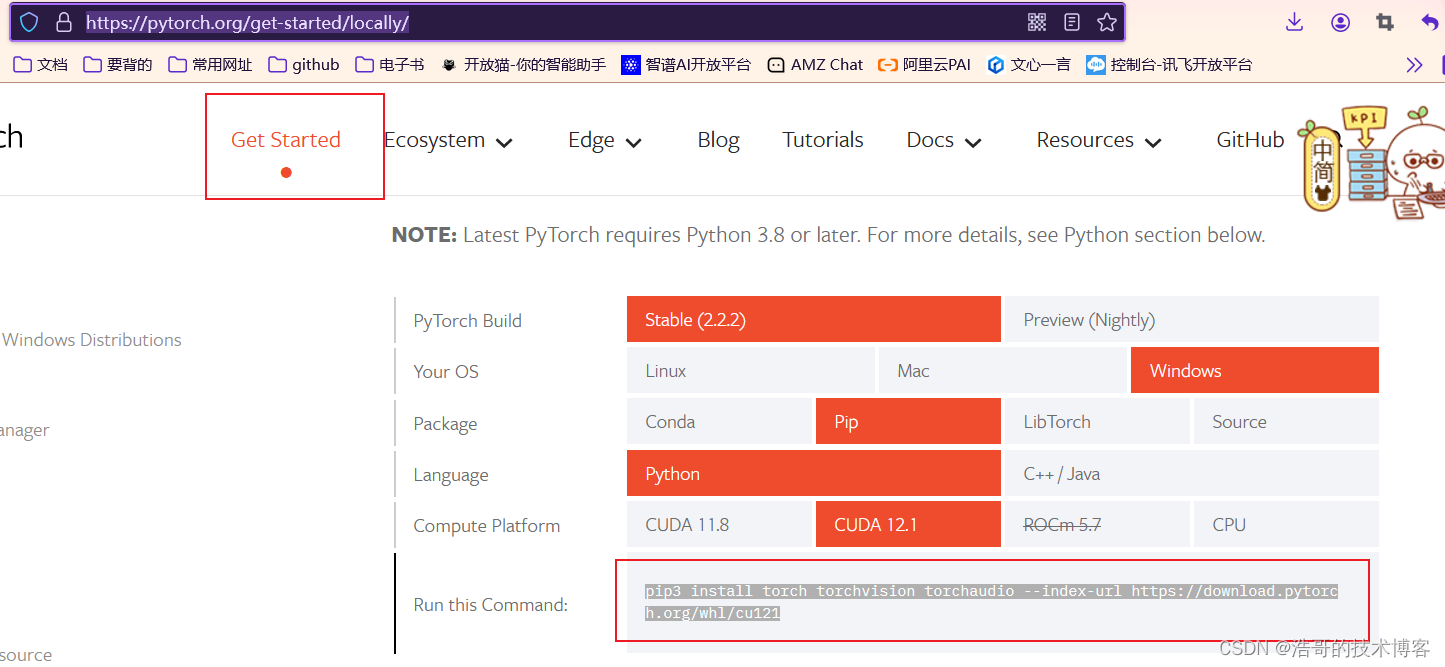Choose Mac as your OS
Viewport: 1445px width, 667px height.
click(1003, 370)
